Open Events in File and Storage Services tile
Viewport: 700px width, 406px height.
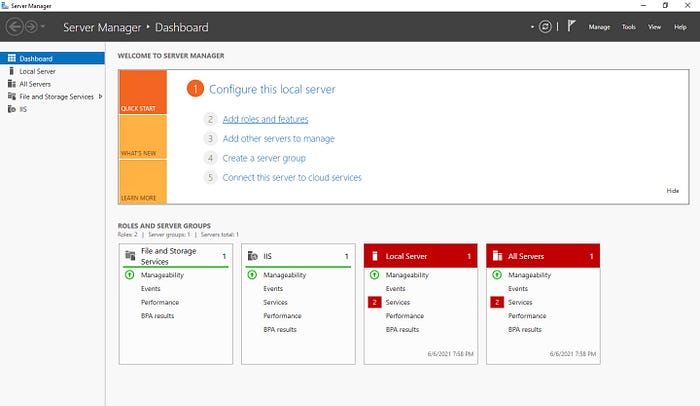(x=150, y=289)
